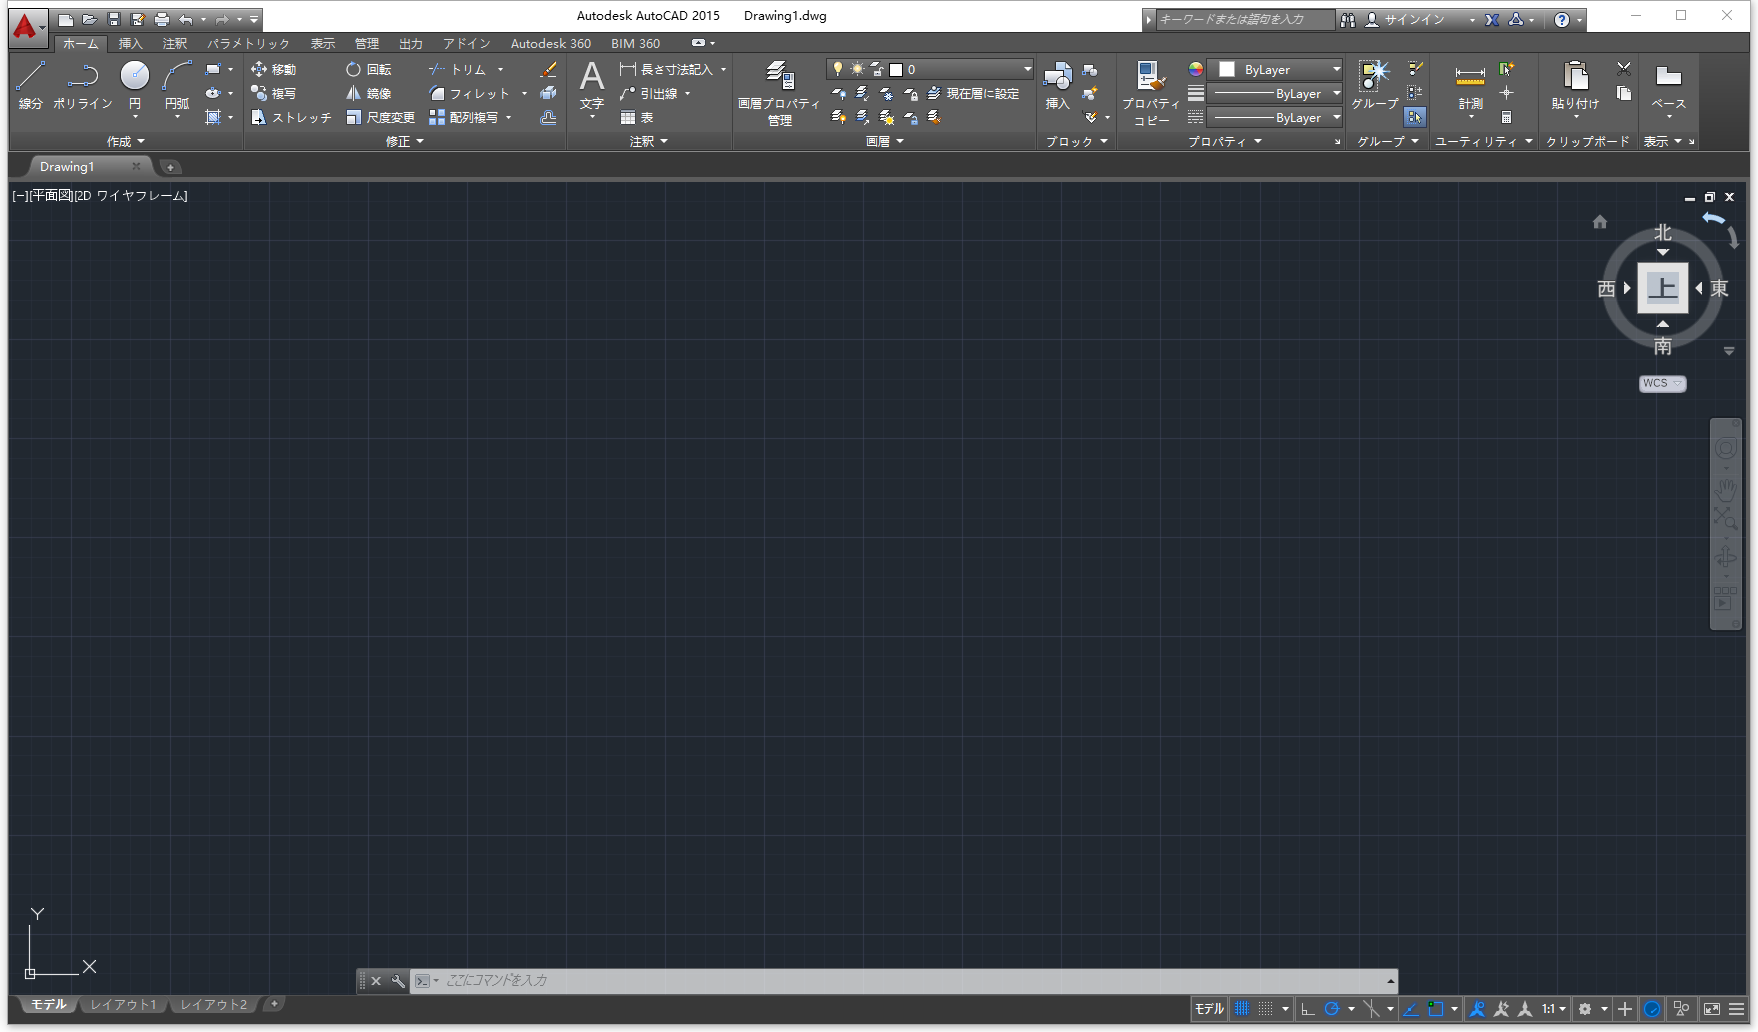
Task: Open the ByLayer color dropdown
Action: (1276, 69)
